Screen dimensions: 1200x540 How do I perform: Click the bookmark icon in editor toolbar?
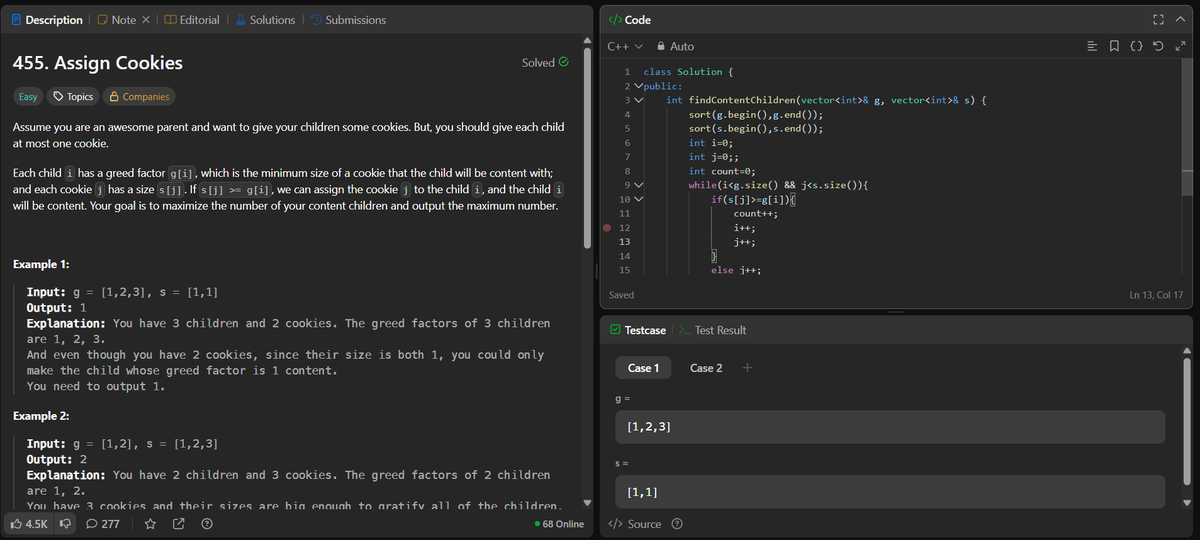[1115, 46]
